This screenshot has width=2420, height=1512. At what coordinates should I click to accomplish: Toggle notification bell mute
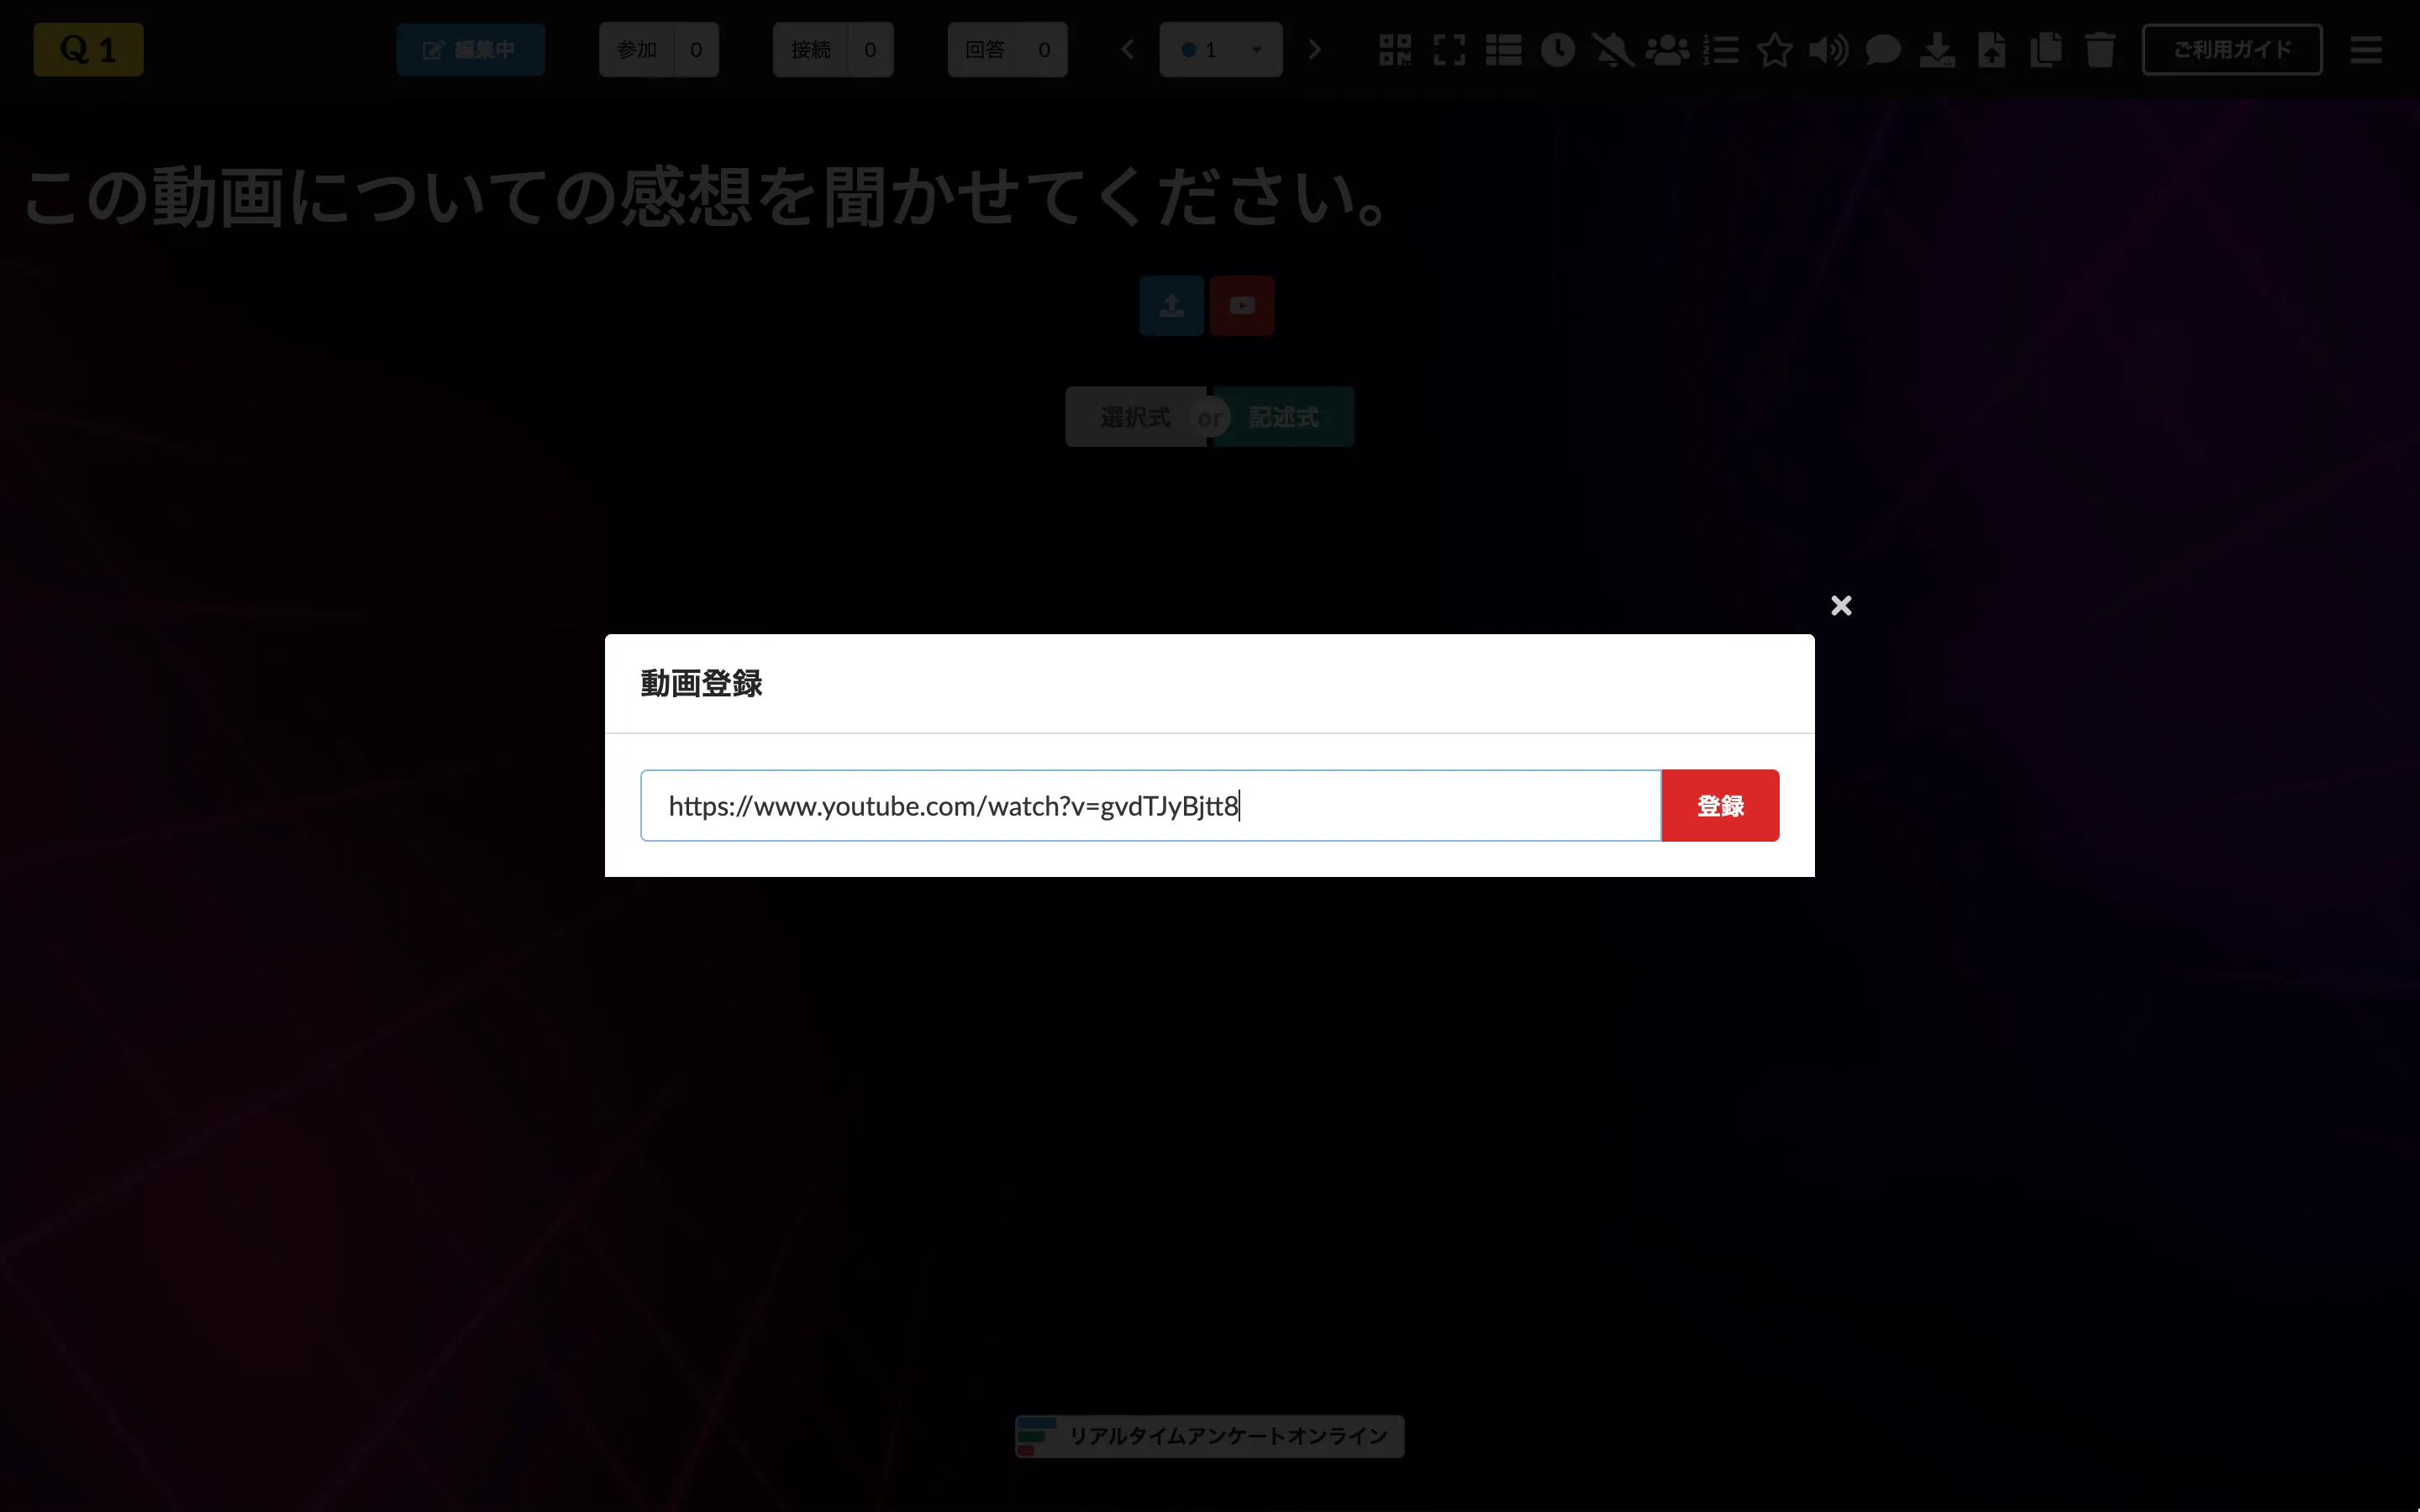[1612, 49]
